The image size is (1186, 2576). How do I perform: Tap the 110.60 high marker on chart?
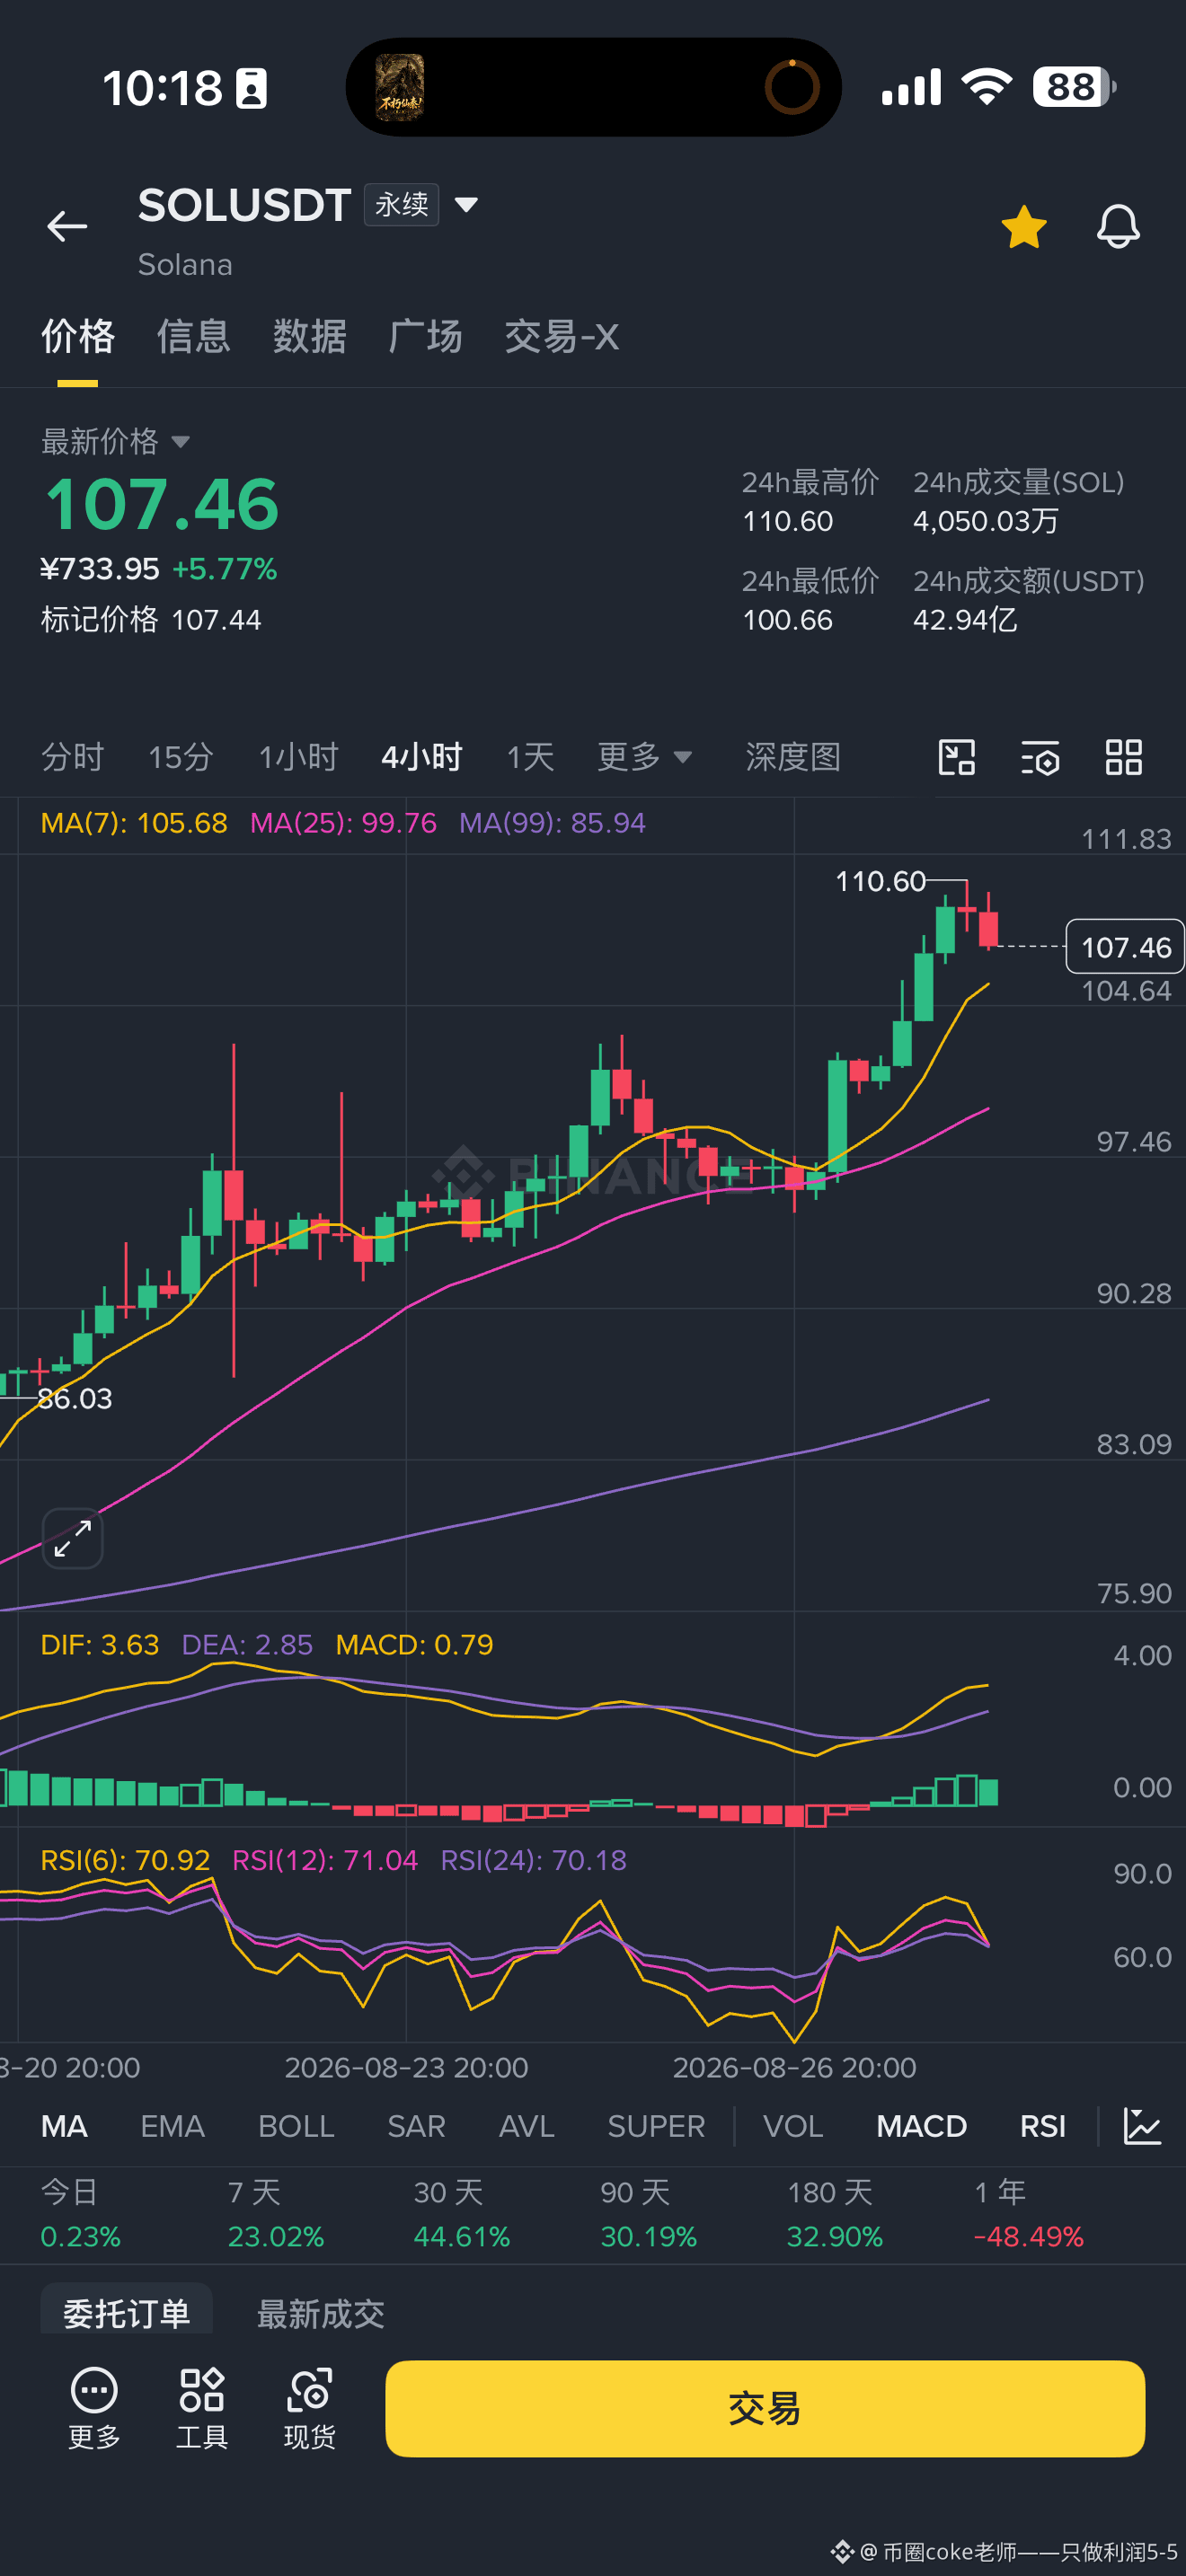coord(880,881)
